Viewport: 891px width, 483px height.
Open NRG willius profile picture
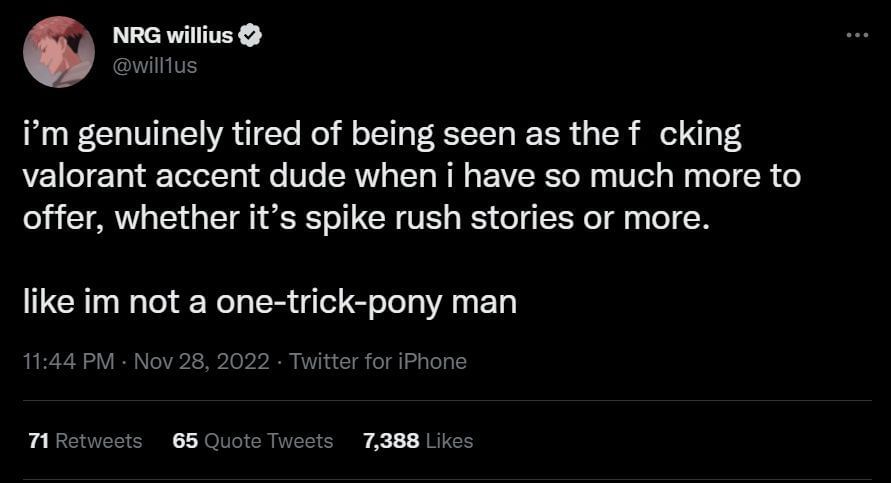(59, 51)
